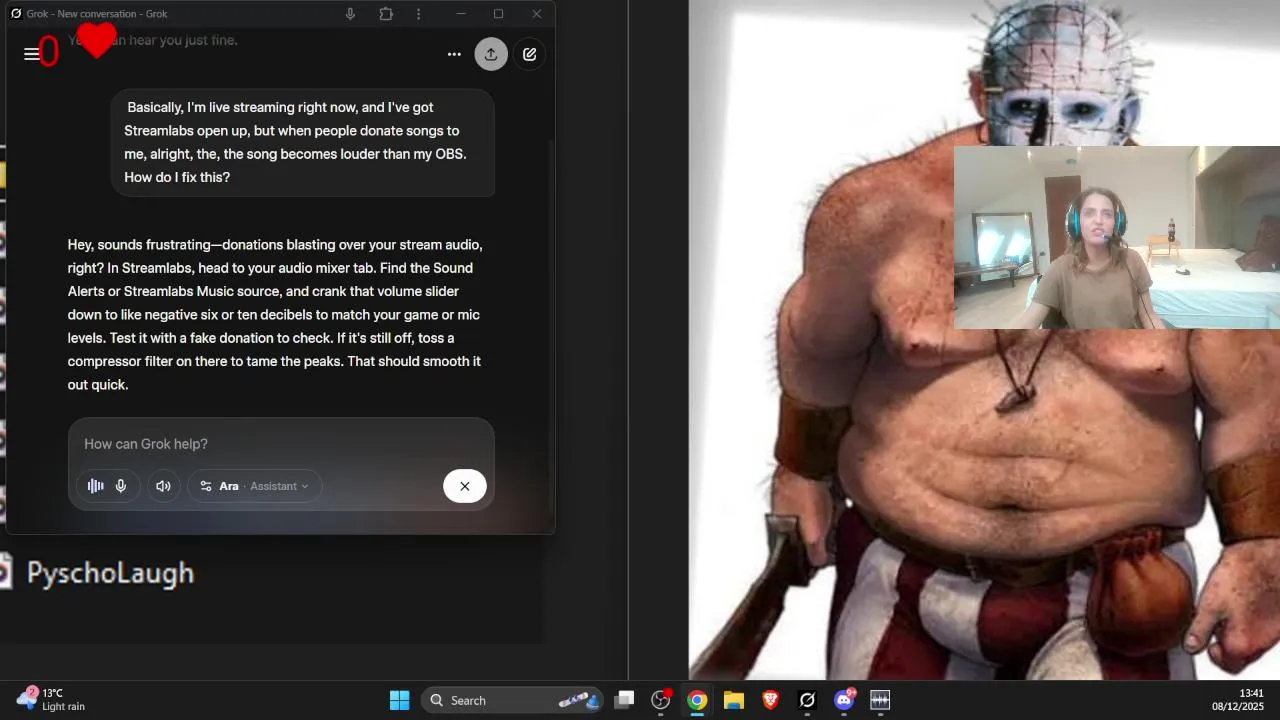The width and height of the screenshot is (1280, 720).
Task: Close voice mode with the X button
Action: coord(465,486)
